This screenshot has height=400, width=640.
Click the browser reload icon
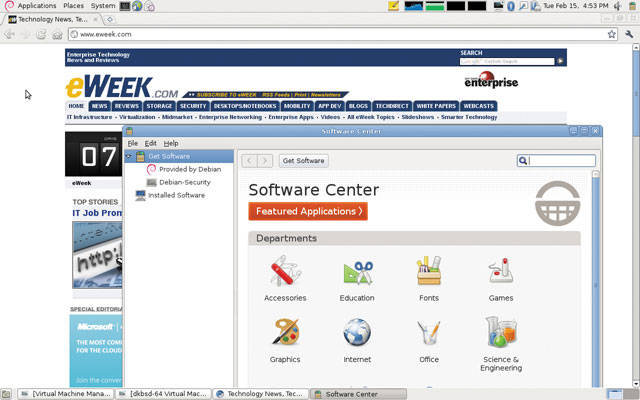(41, 34)
